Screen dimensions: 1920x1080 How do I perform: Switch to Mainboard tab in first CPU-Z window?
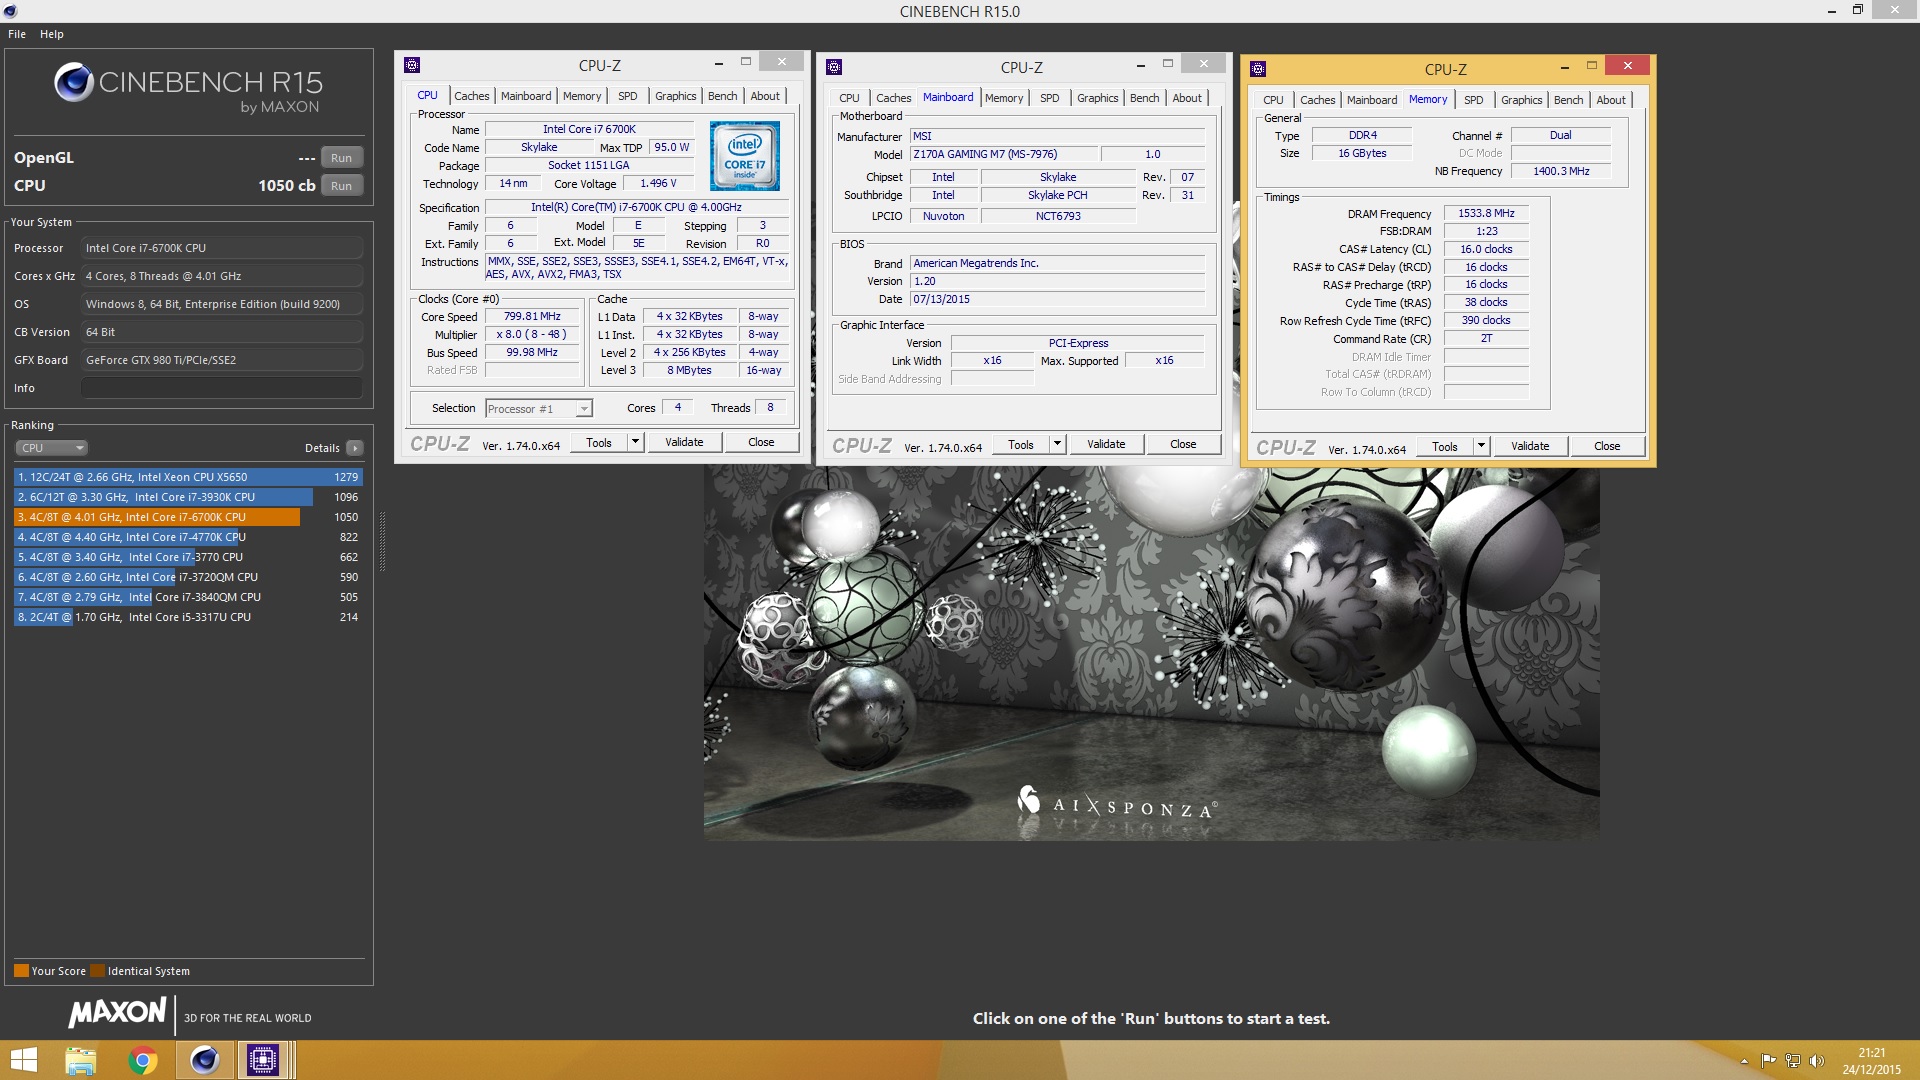(526, 96)
